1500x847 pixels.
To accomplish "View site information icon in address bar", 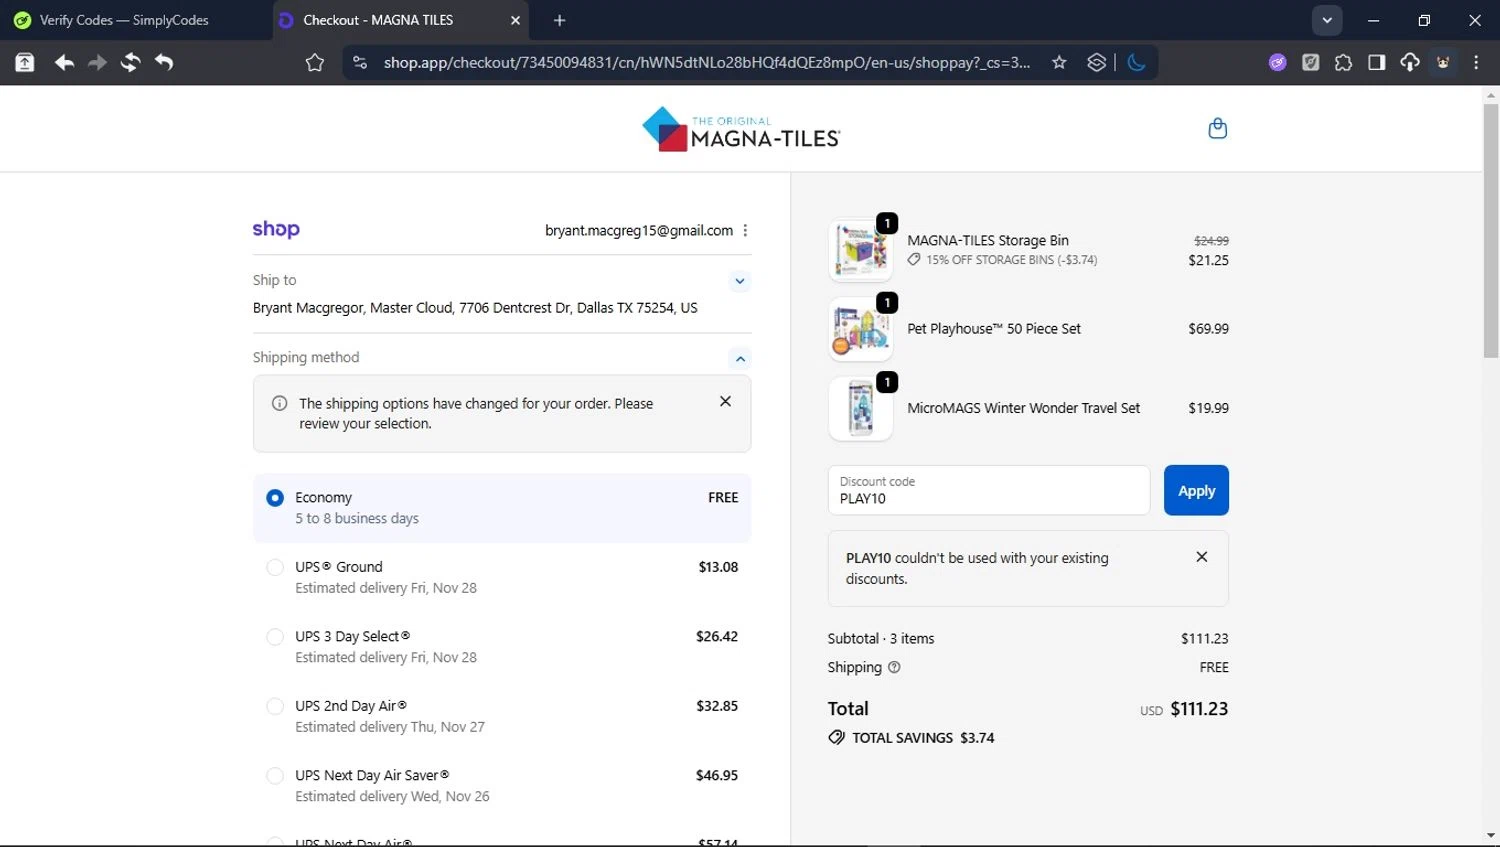I will tap(360, 62).
